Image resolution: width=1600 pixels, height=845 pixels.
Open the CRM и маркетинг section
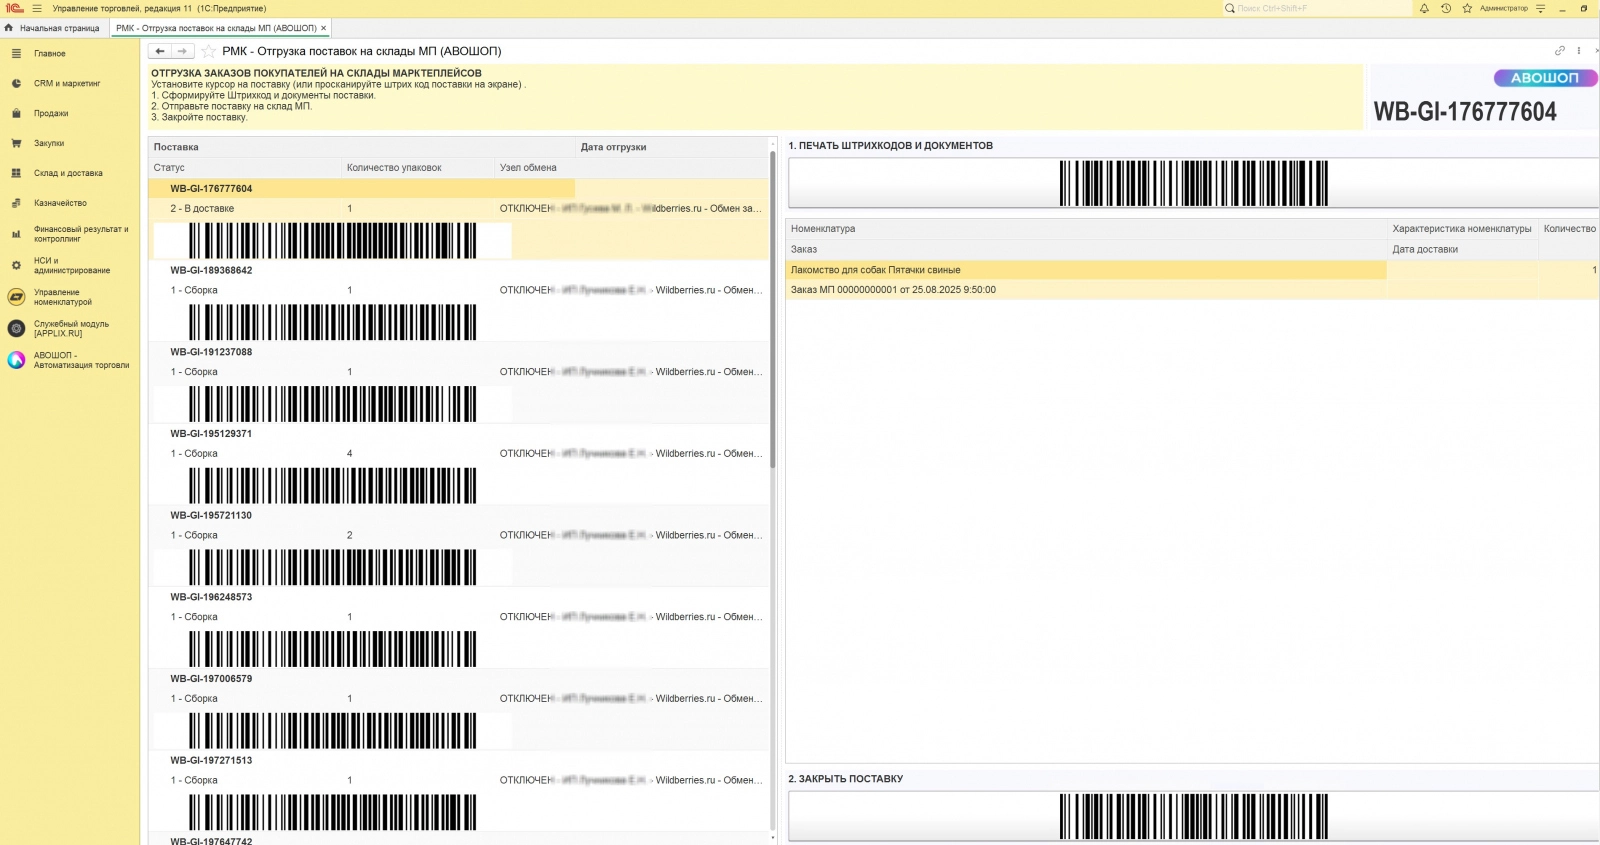(x=67, y=84)
